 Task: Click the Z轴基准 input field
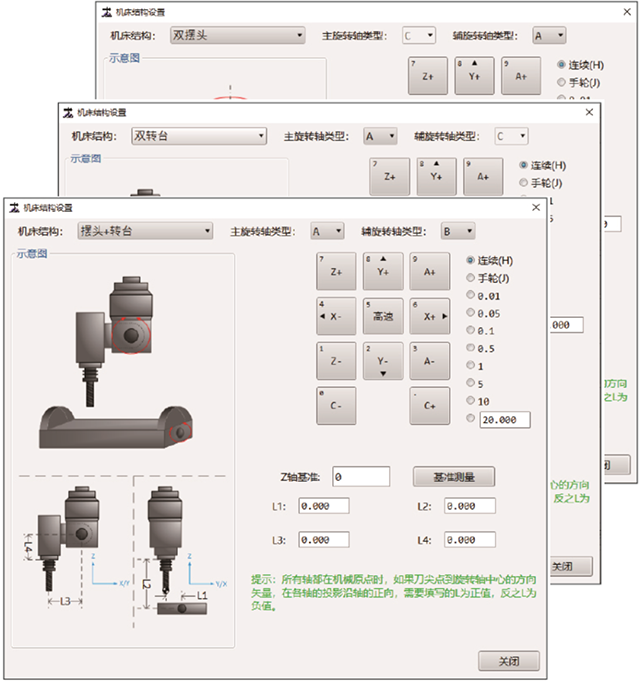click(360, 476)
